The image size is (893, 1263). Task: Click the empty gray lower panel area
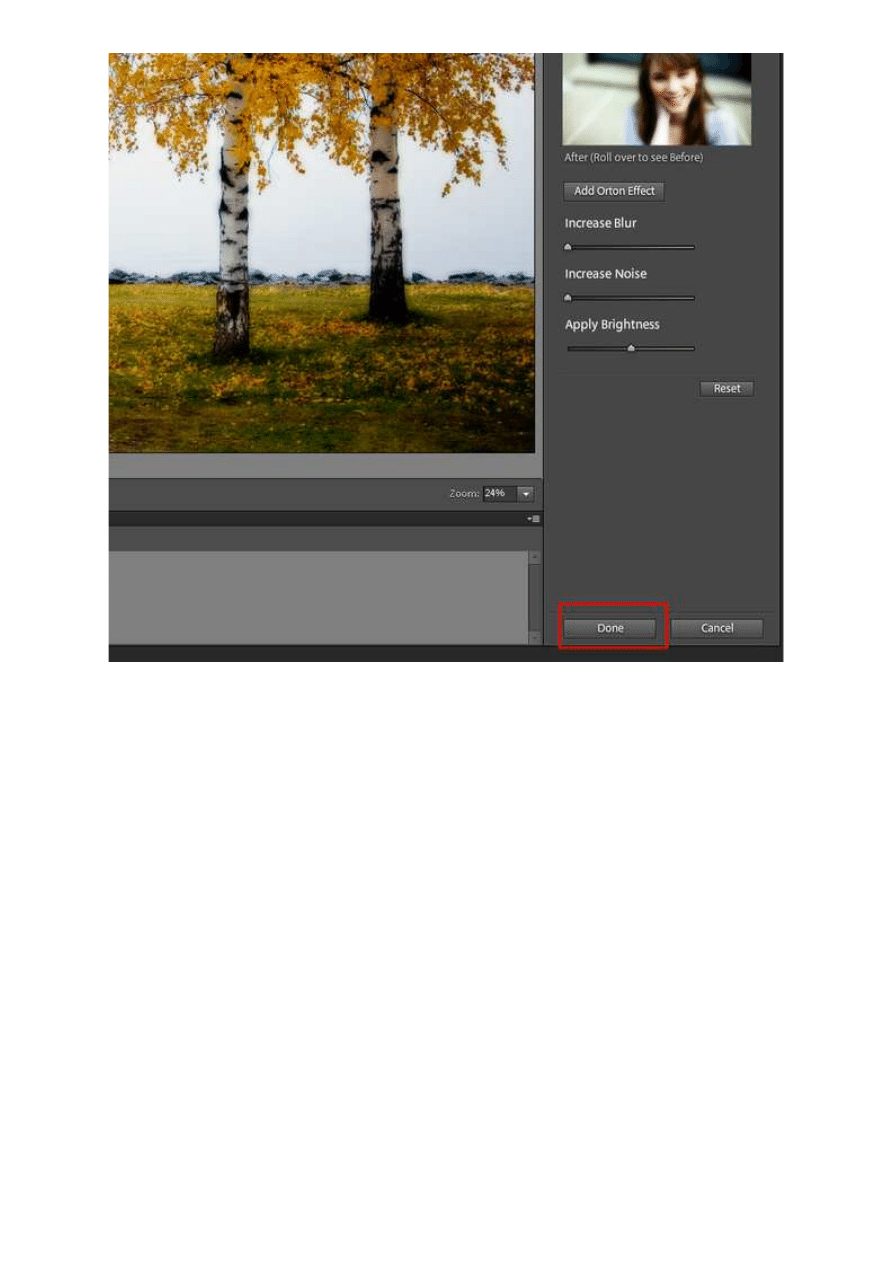(320, 597)
